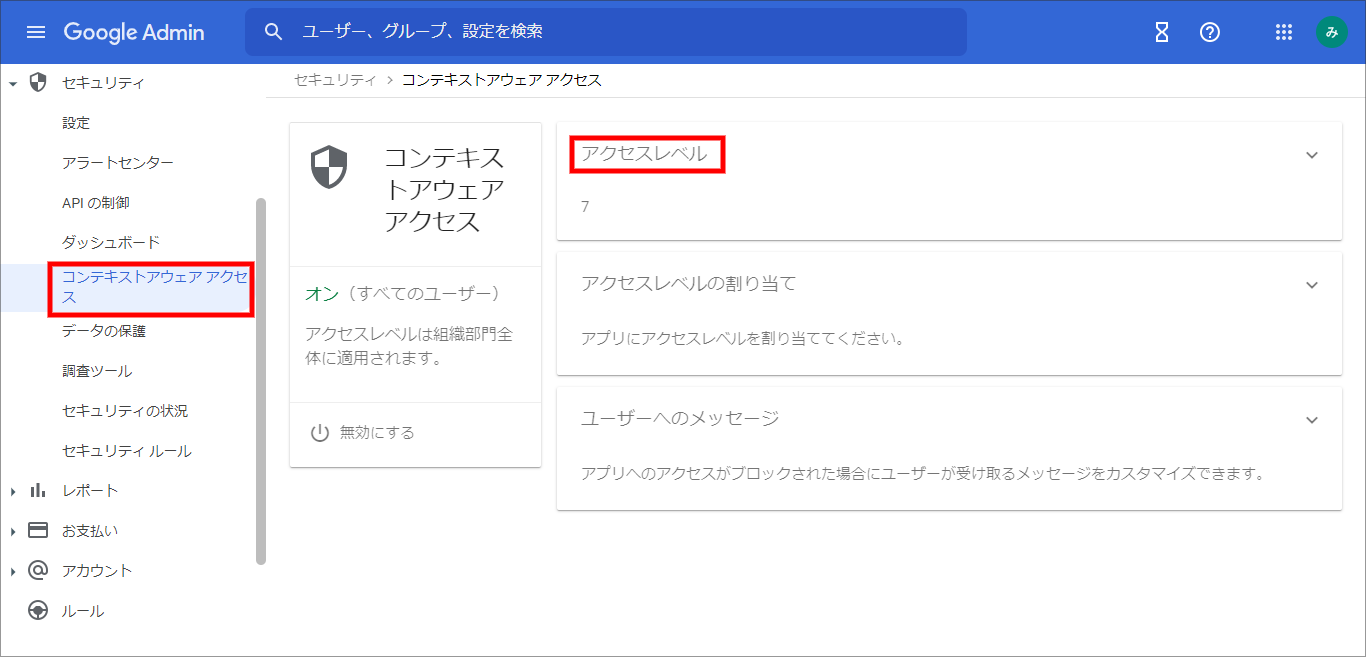Click アプリにアクセスレベルを割り当ててください text

[742, 339]
